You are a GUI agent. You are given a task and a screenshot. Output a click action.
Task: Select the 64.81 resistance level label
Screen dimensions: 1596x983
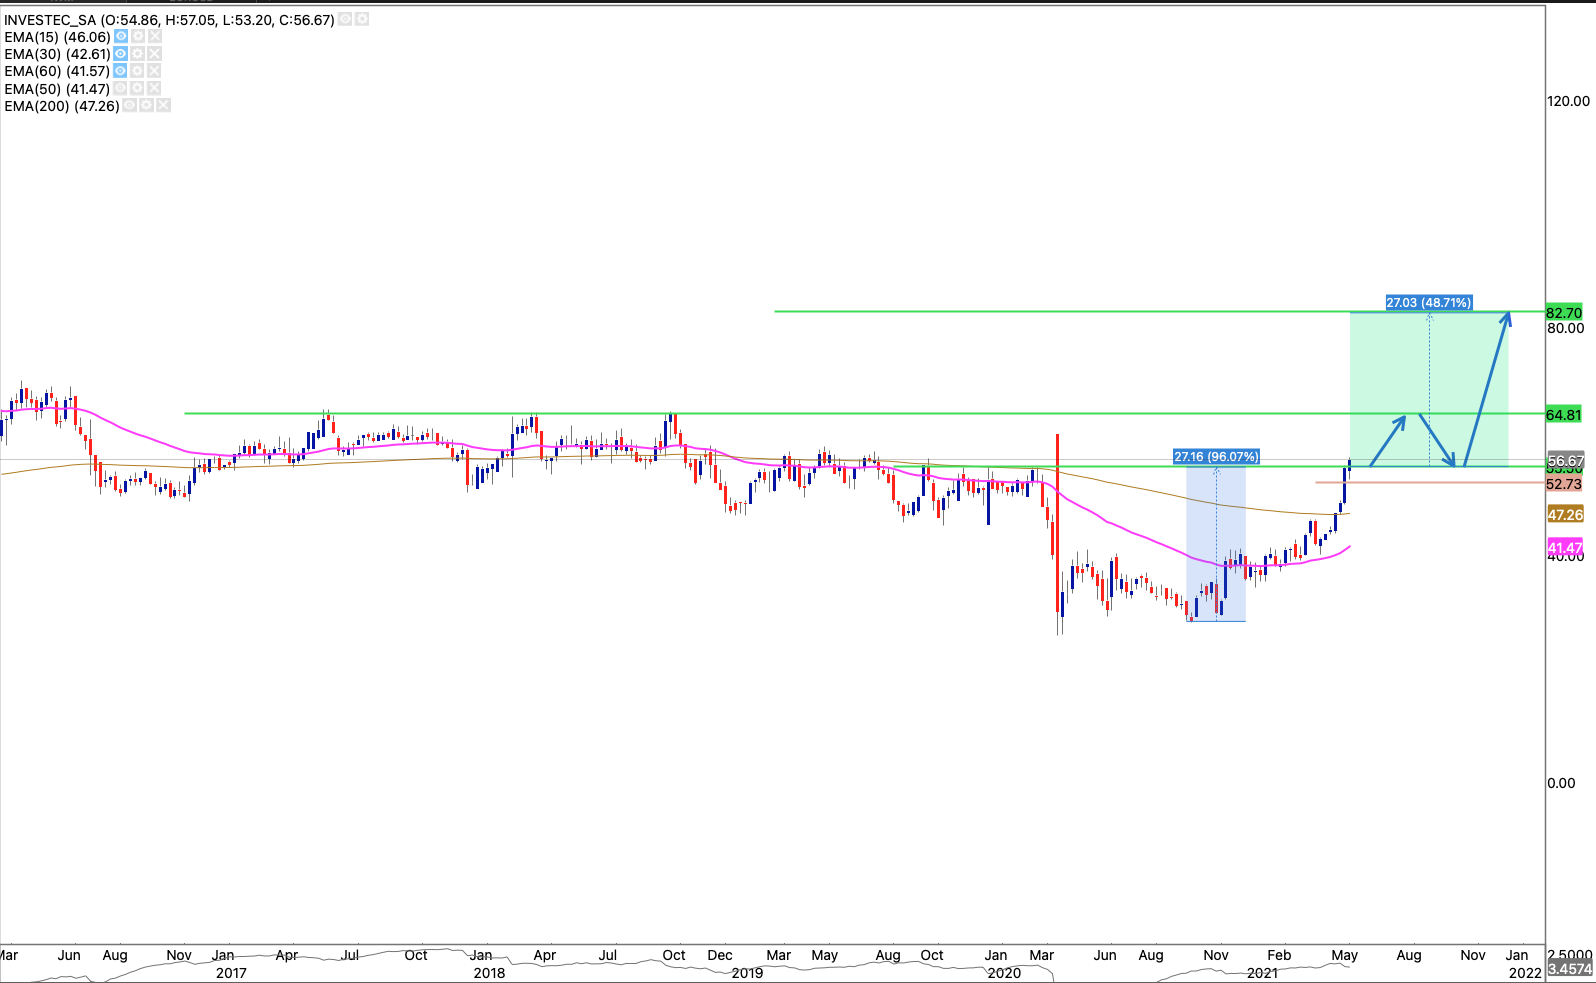[1564, 415]
